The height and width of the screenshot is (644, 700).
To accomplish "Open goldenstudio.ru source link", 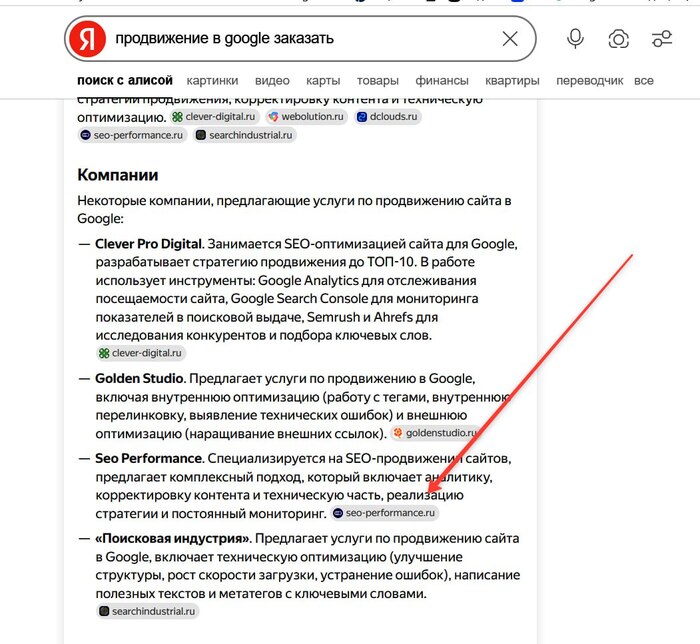I will pyautogui.click(x=435, y=433).
